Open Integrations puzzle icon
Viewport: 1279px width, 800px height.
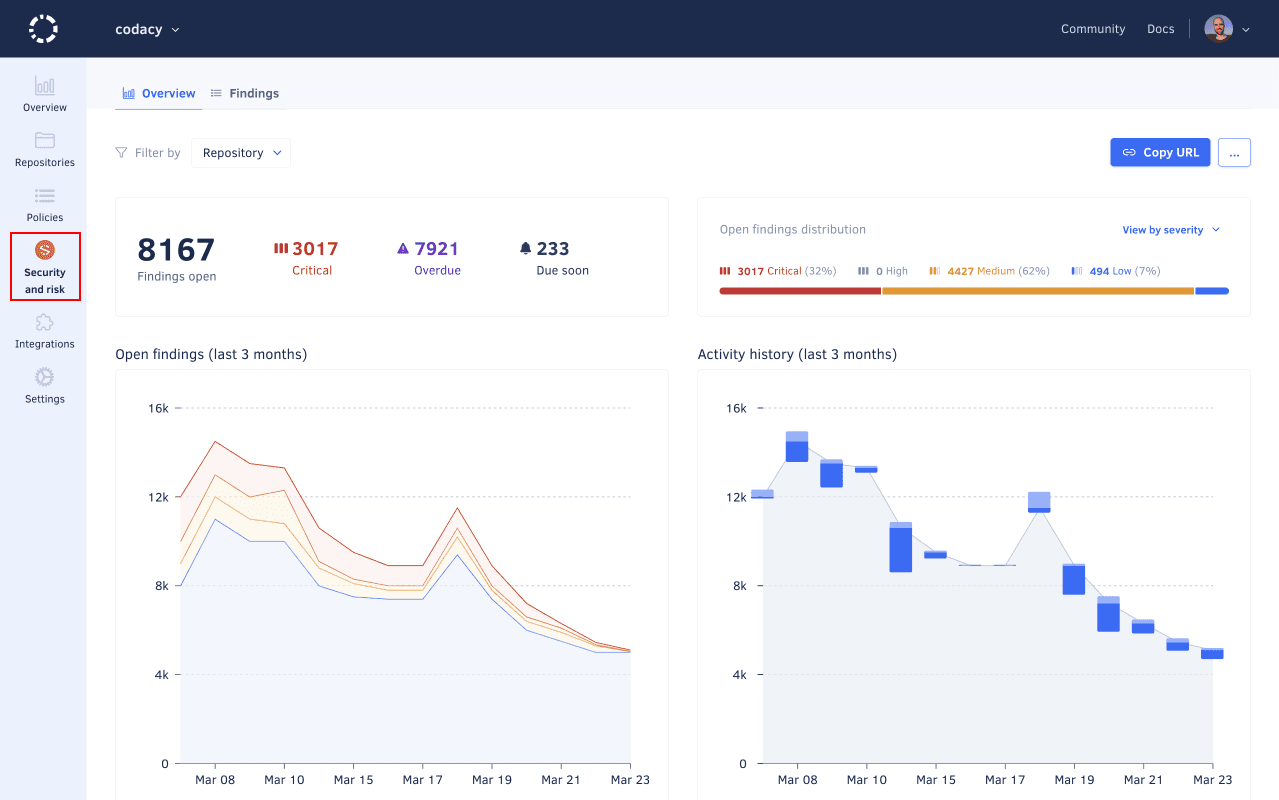click(x=45, y=323)
